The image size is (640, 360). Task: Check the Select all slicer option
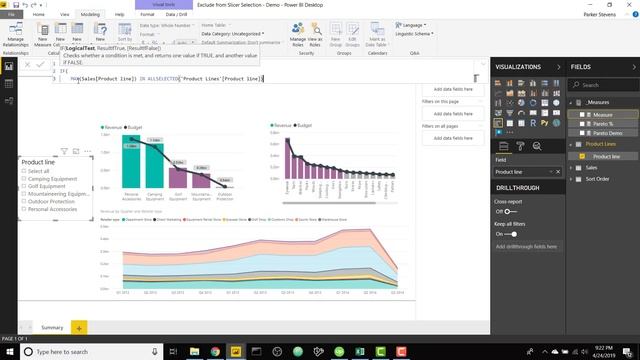24,171
